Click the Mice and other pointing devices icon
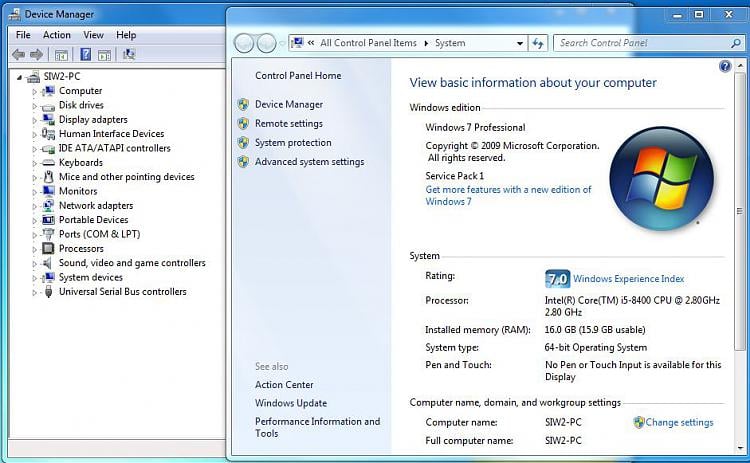The image size is (750, 463). (48, 177)
